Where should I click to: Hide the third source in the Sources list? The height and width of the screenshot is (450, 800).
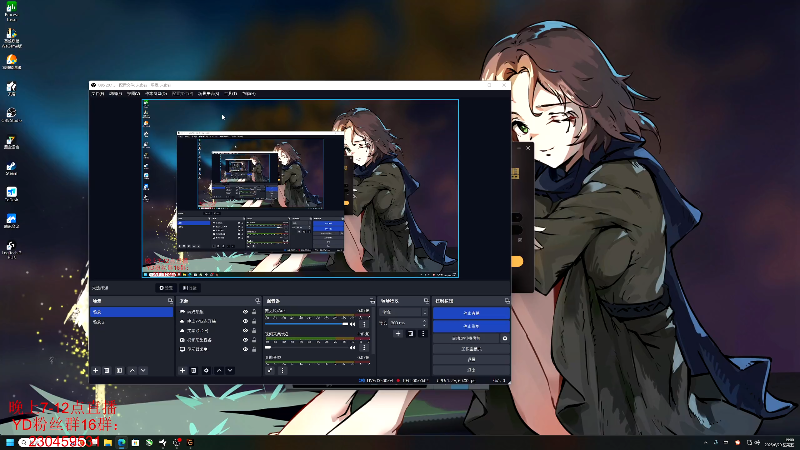click(x=245, y=331)
